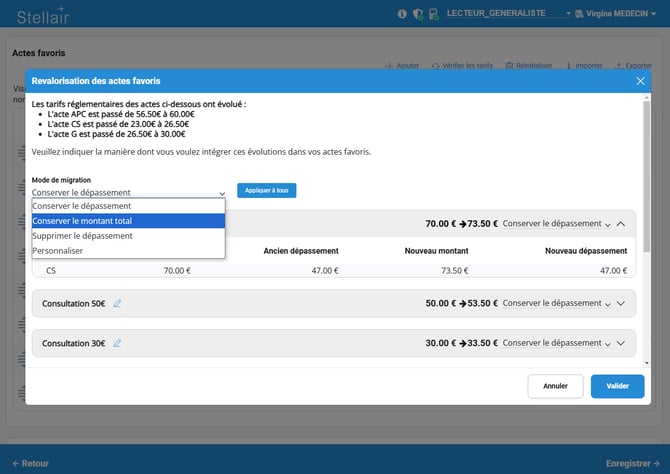Click the 'Appliquer à tous' button

(266, 190)
